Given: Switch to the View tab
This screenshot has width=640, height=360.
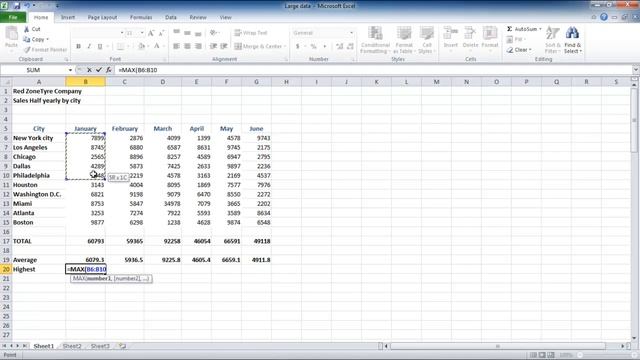Looking at the screenshot, I should pos(225,17).
